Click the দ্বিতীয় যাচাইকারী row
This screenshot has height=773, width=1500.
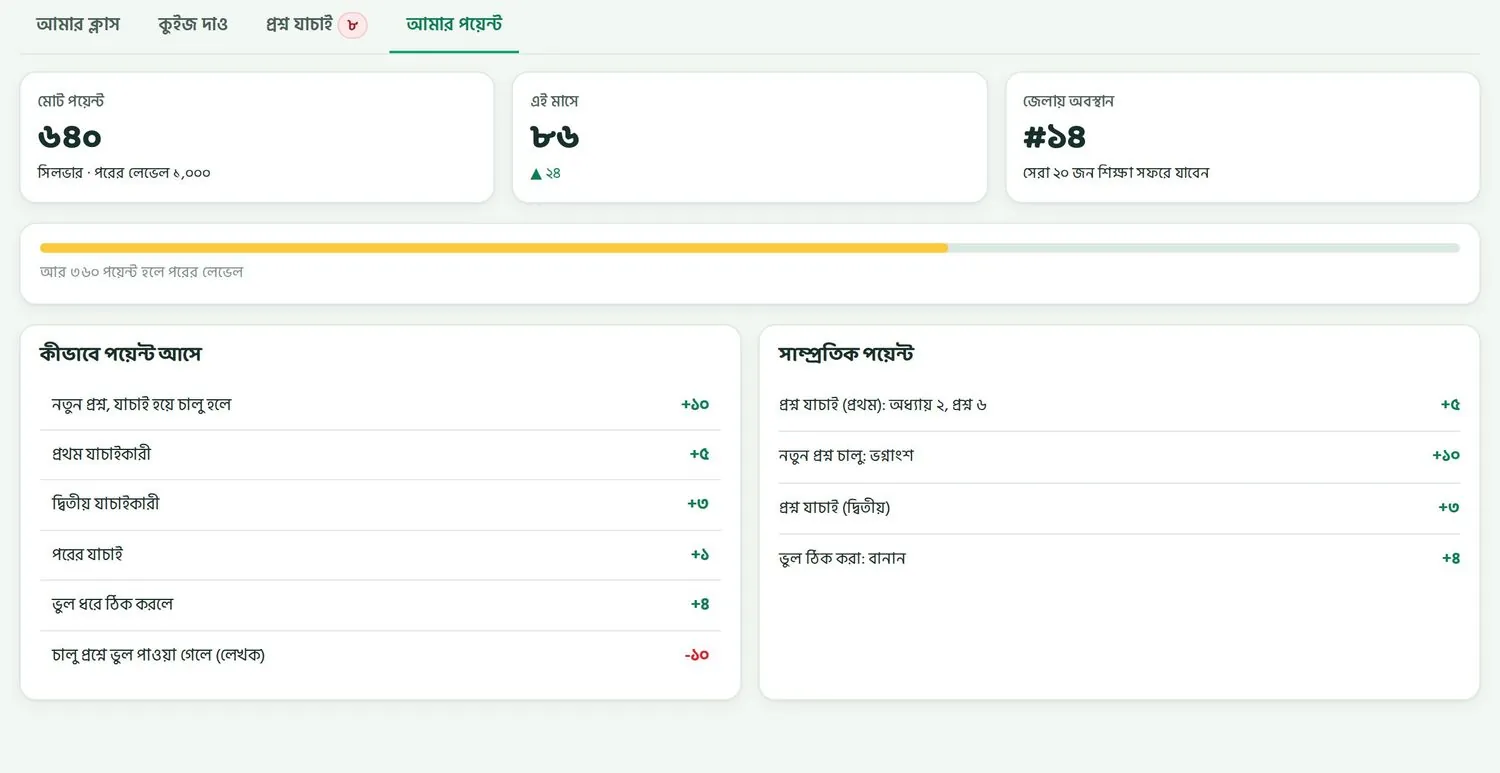pyautogui.click(x=380, y=505)
